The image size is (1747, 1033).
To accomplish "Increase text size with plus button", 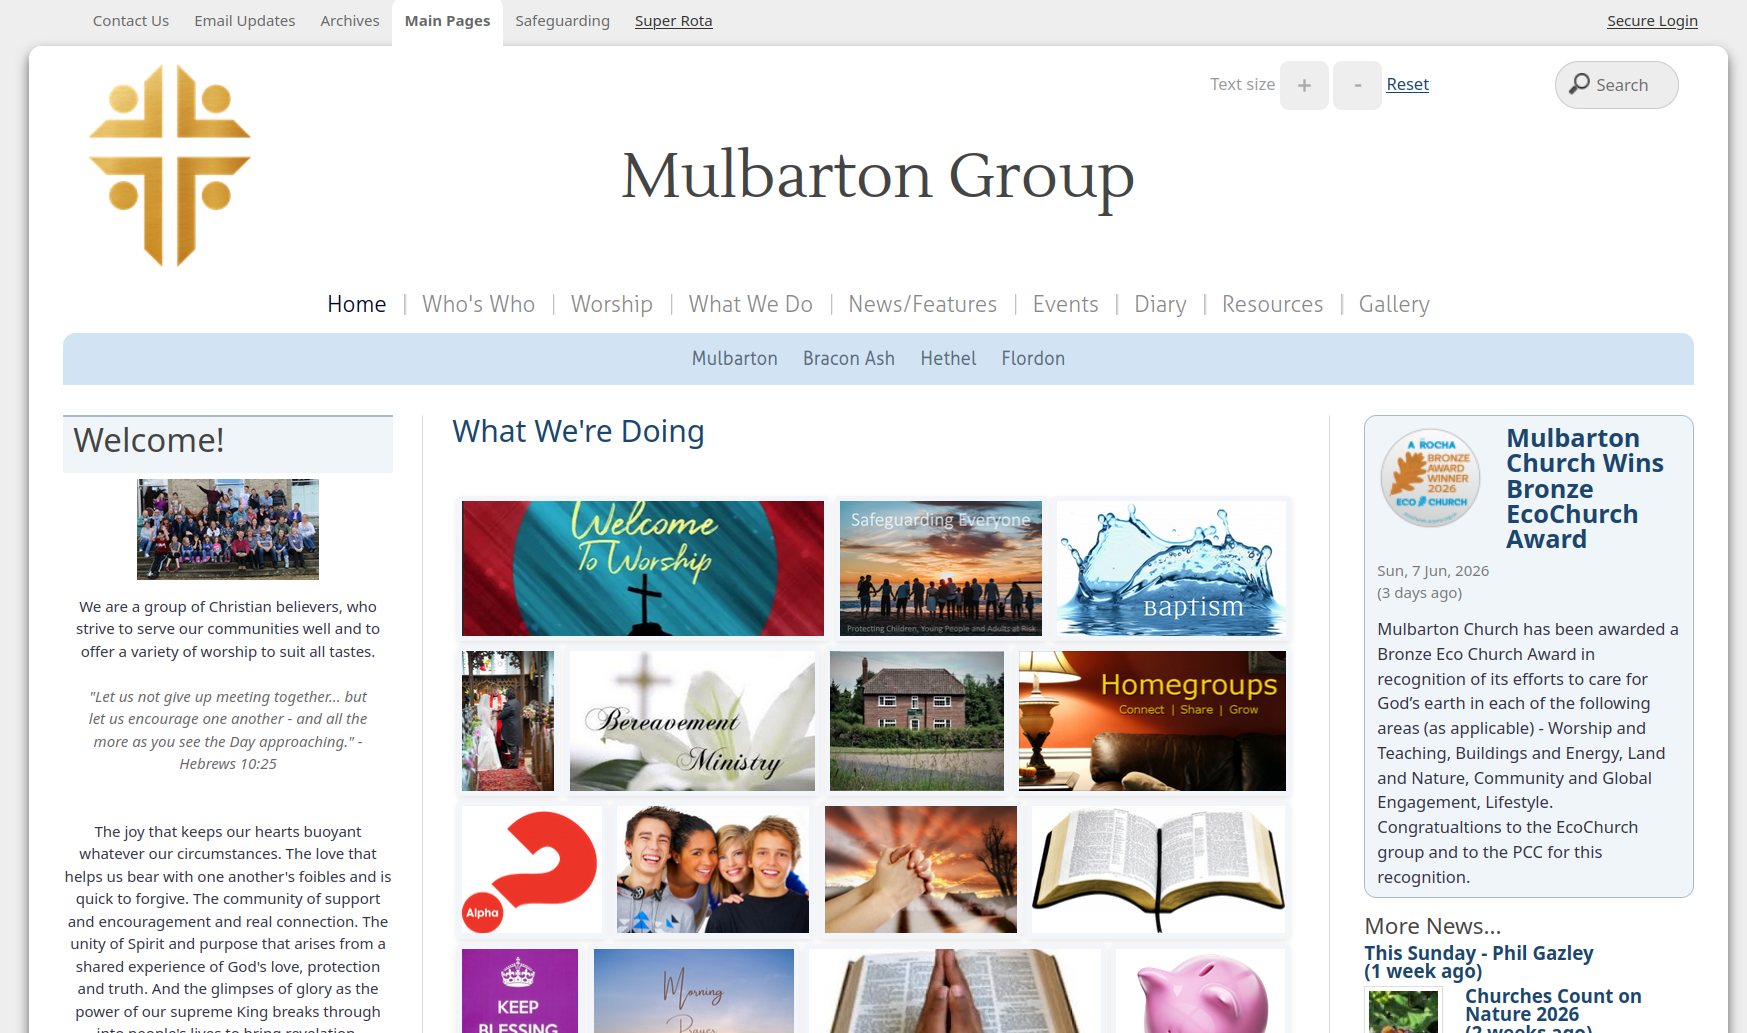I will (x=1304, y=85).
